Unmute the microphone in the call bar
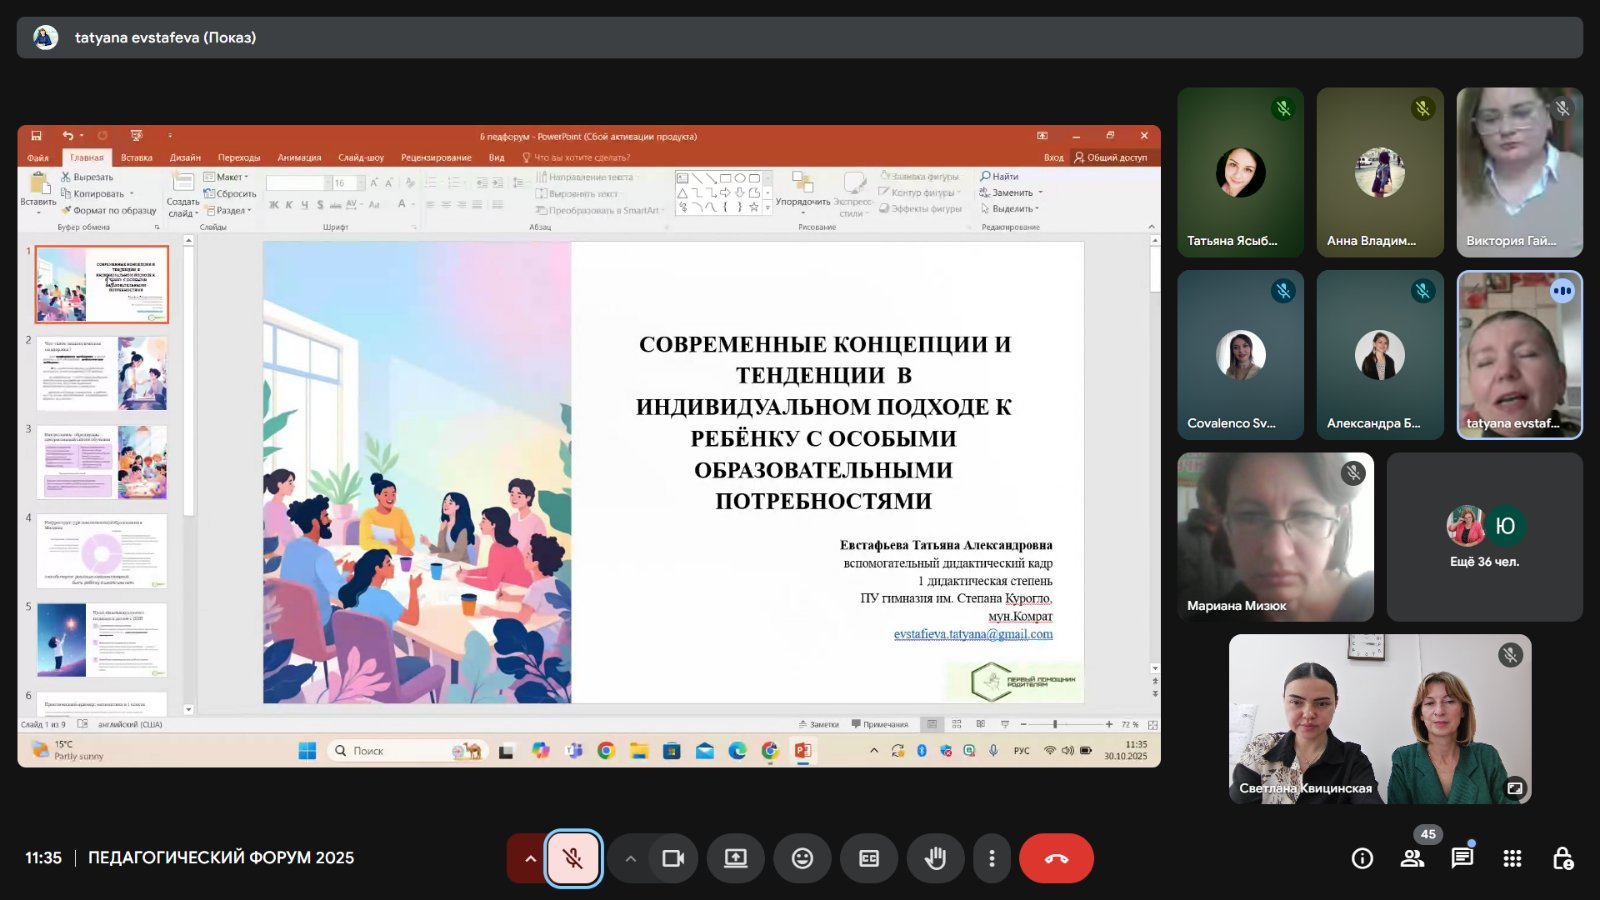This screenshot has width=1600, height=900. tap(573, 858)
